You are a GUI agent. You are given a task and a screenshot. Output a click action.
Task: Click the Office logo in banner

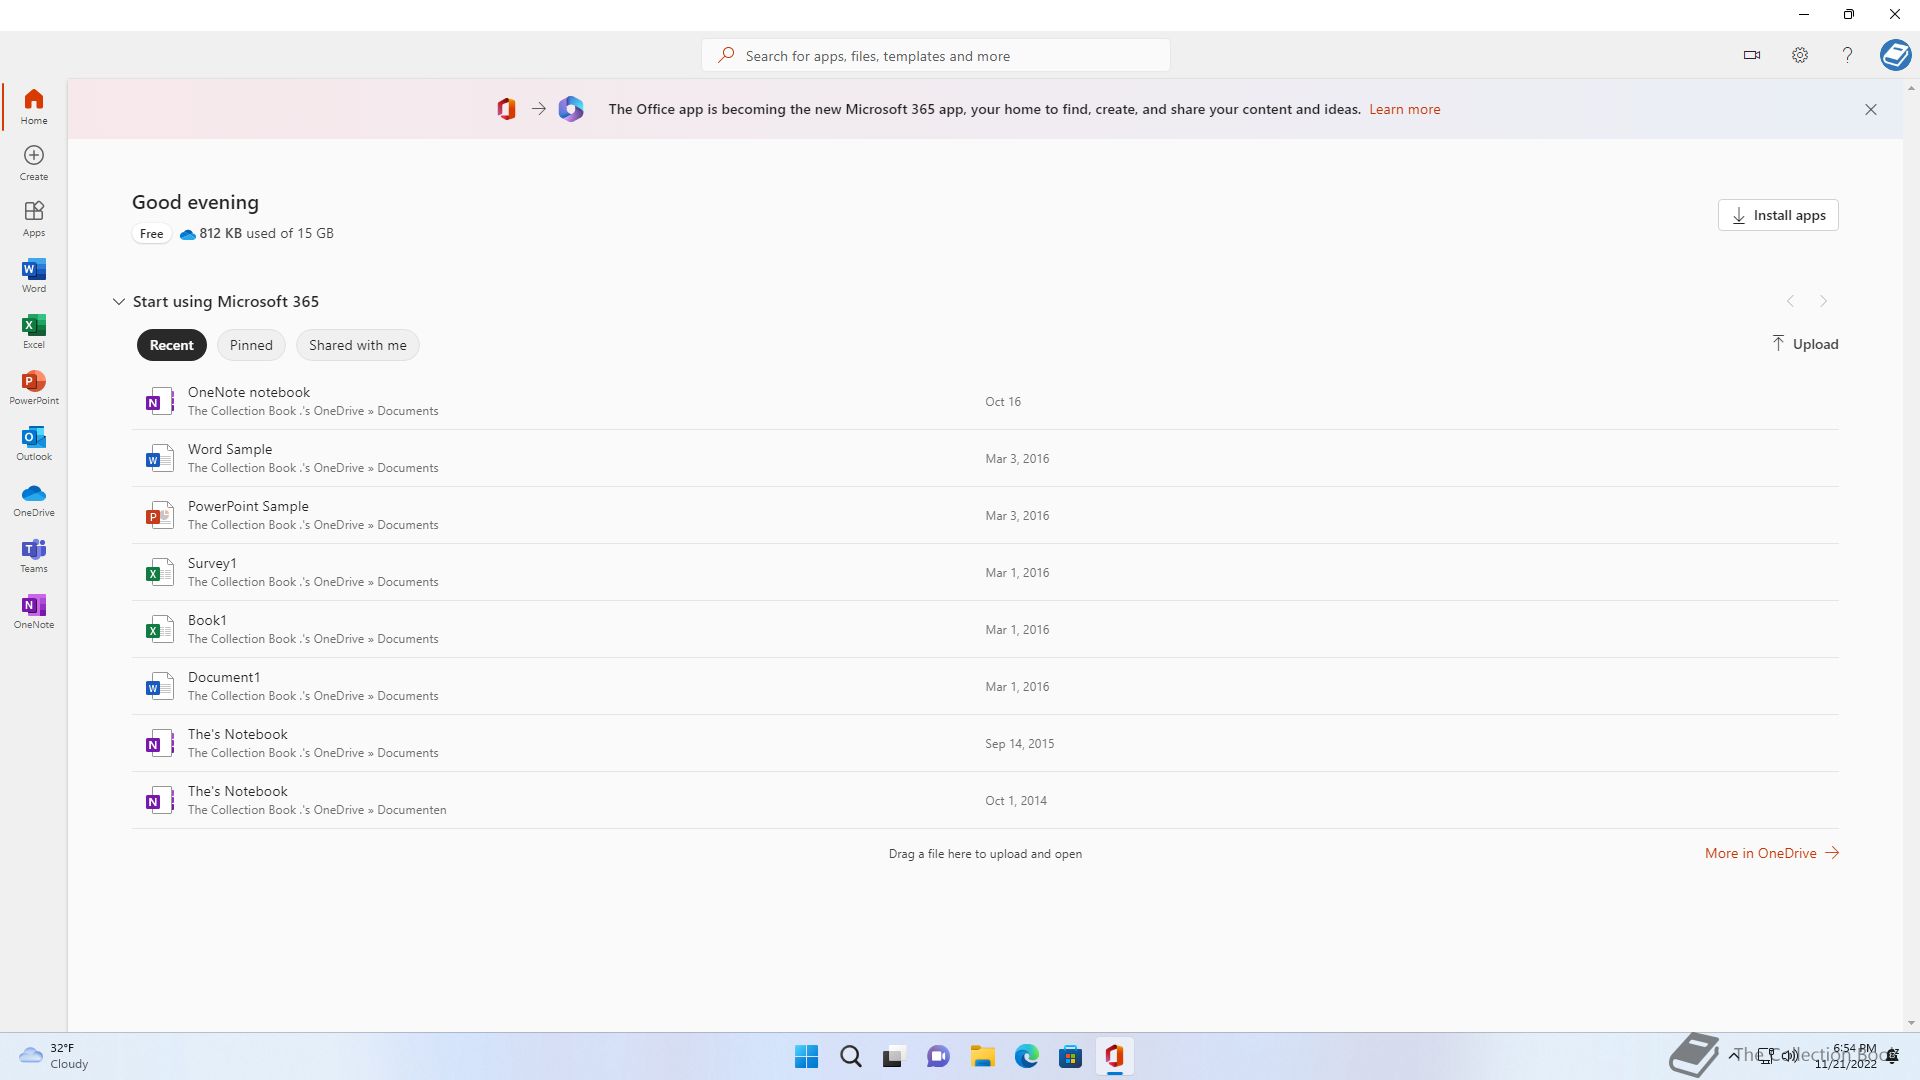506,109
